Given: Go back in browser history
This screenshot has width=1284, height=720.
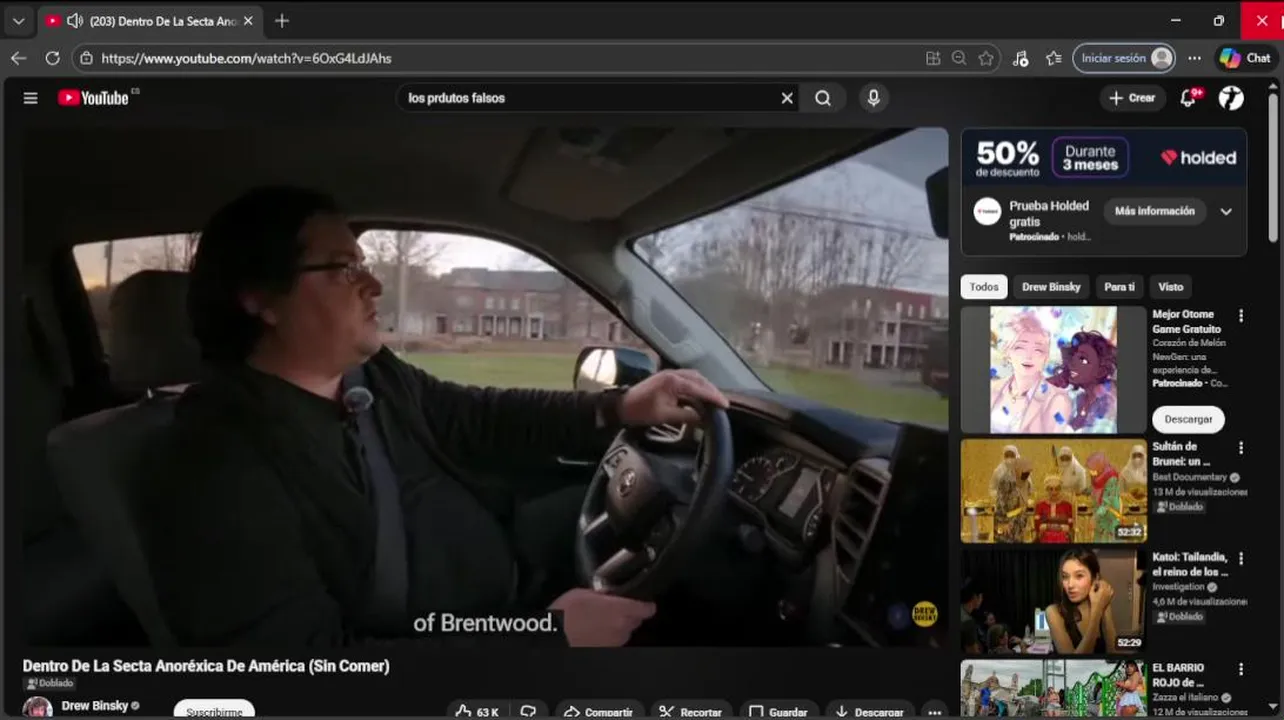Looking at the screenshot, I should click(18, 58).
